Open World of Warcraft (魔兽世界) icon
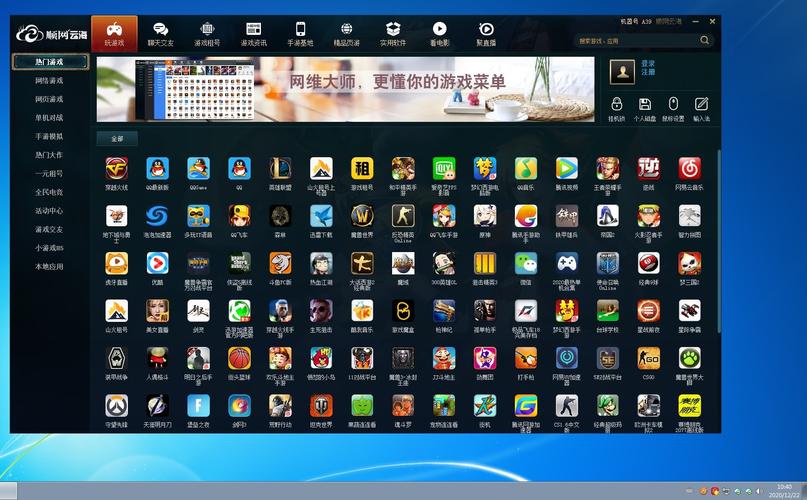The height and width of the screenshot is (500, 807). pos(362,216)
